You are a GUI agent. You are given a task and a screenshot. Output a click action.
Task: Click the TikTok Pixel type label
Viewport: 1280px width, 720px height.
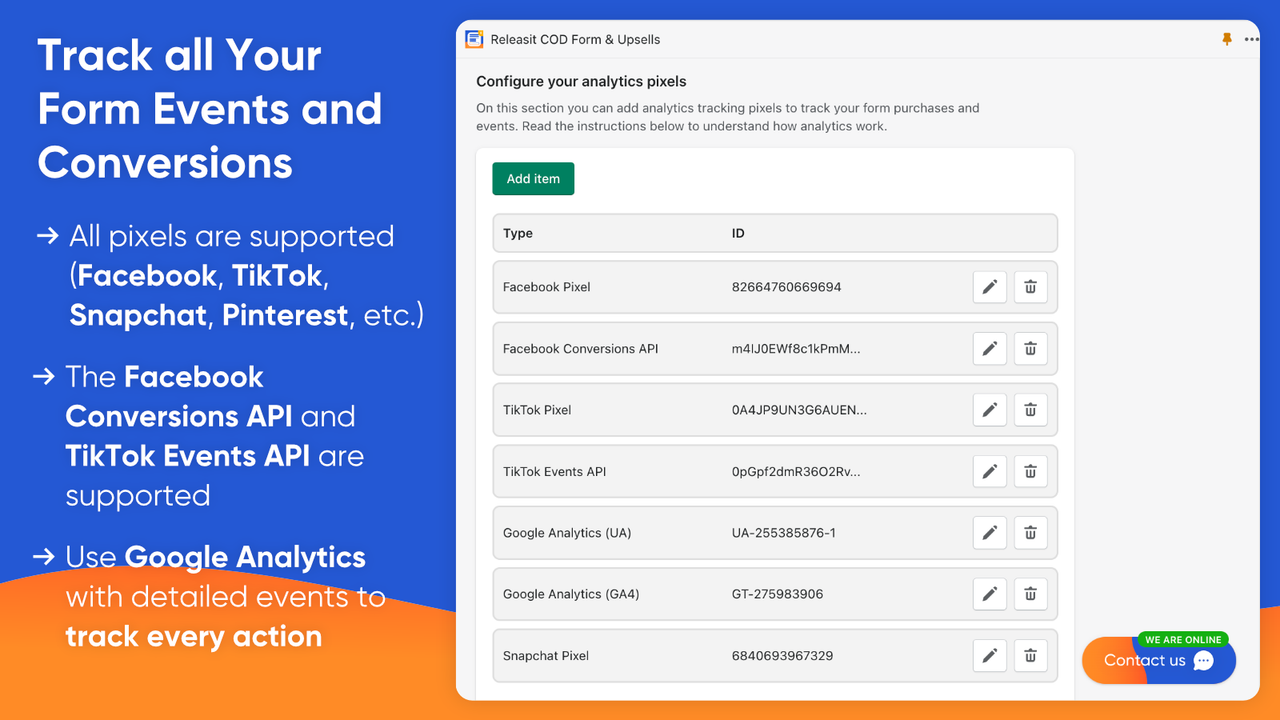(537, 410)
